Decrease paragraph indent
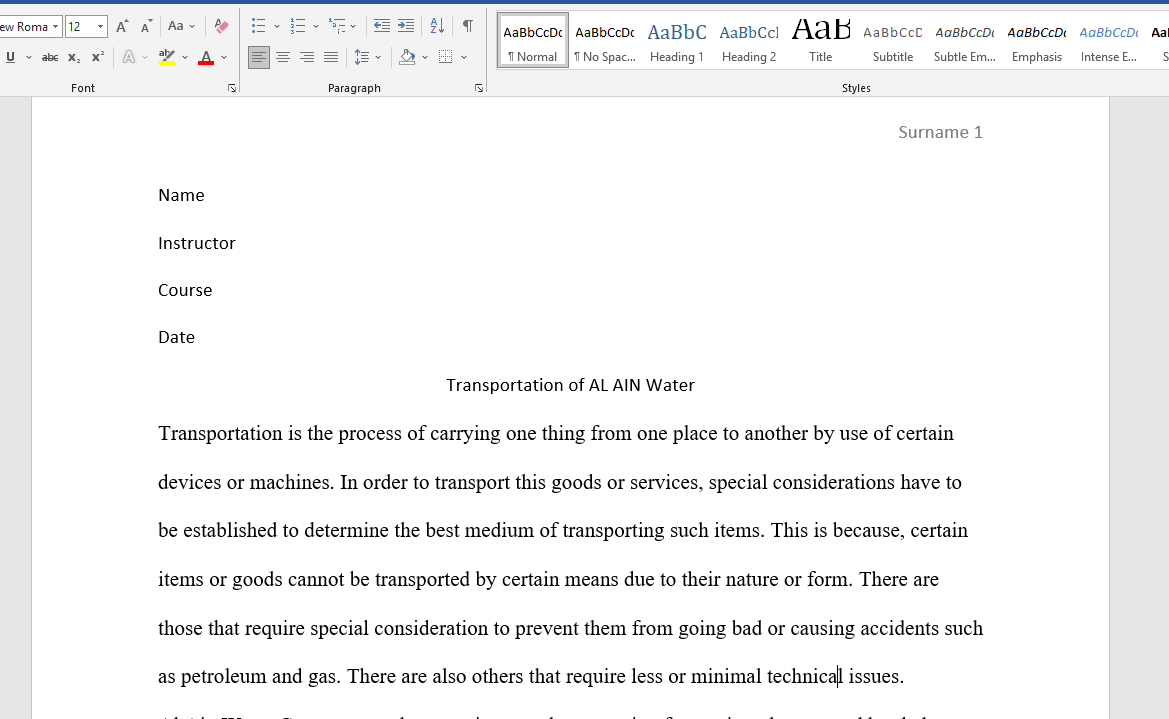Screen dimensions: 1169x719 point(382,27)
